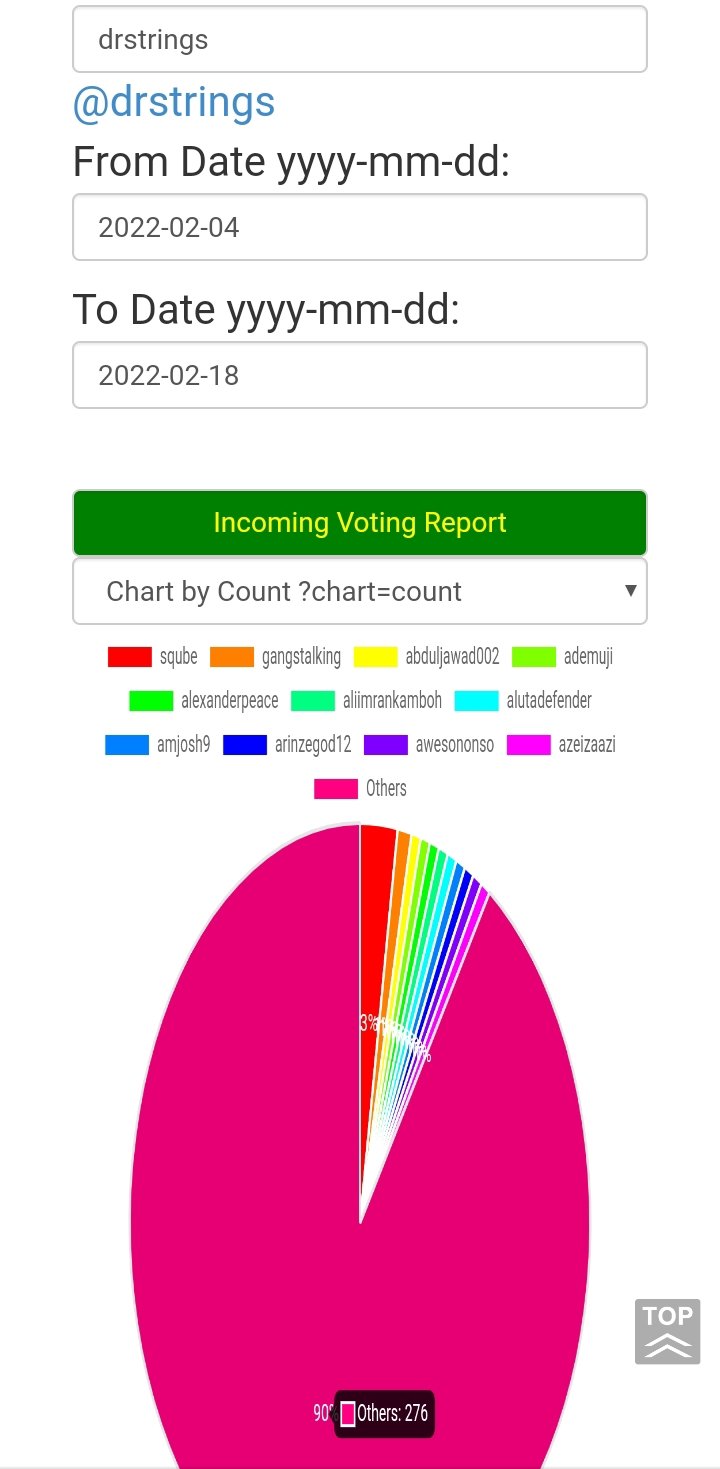Click the username field containing drstrings
720x1469 pixels.
360,40
